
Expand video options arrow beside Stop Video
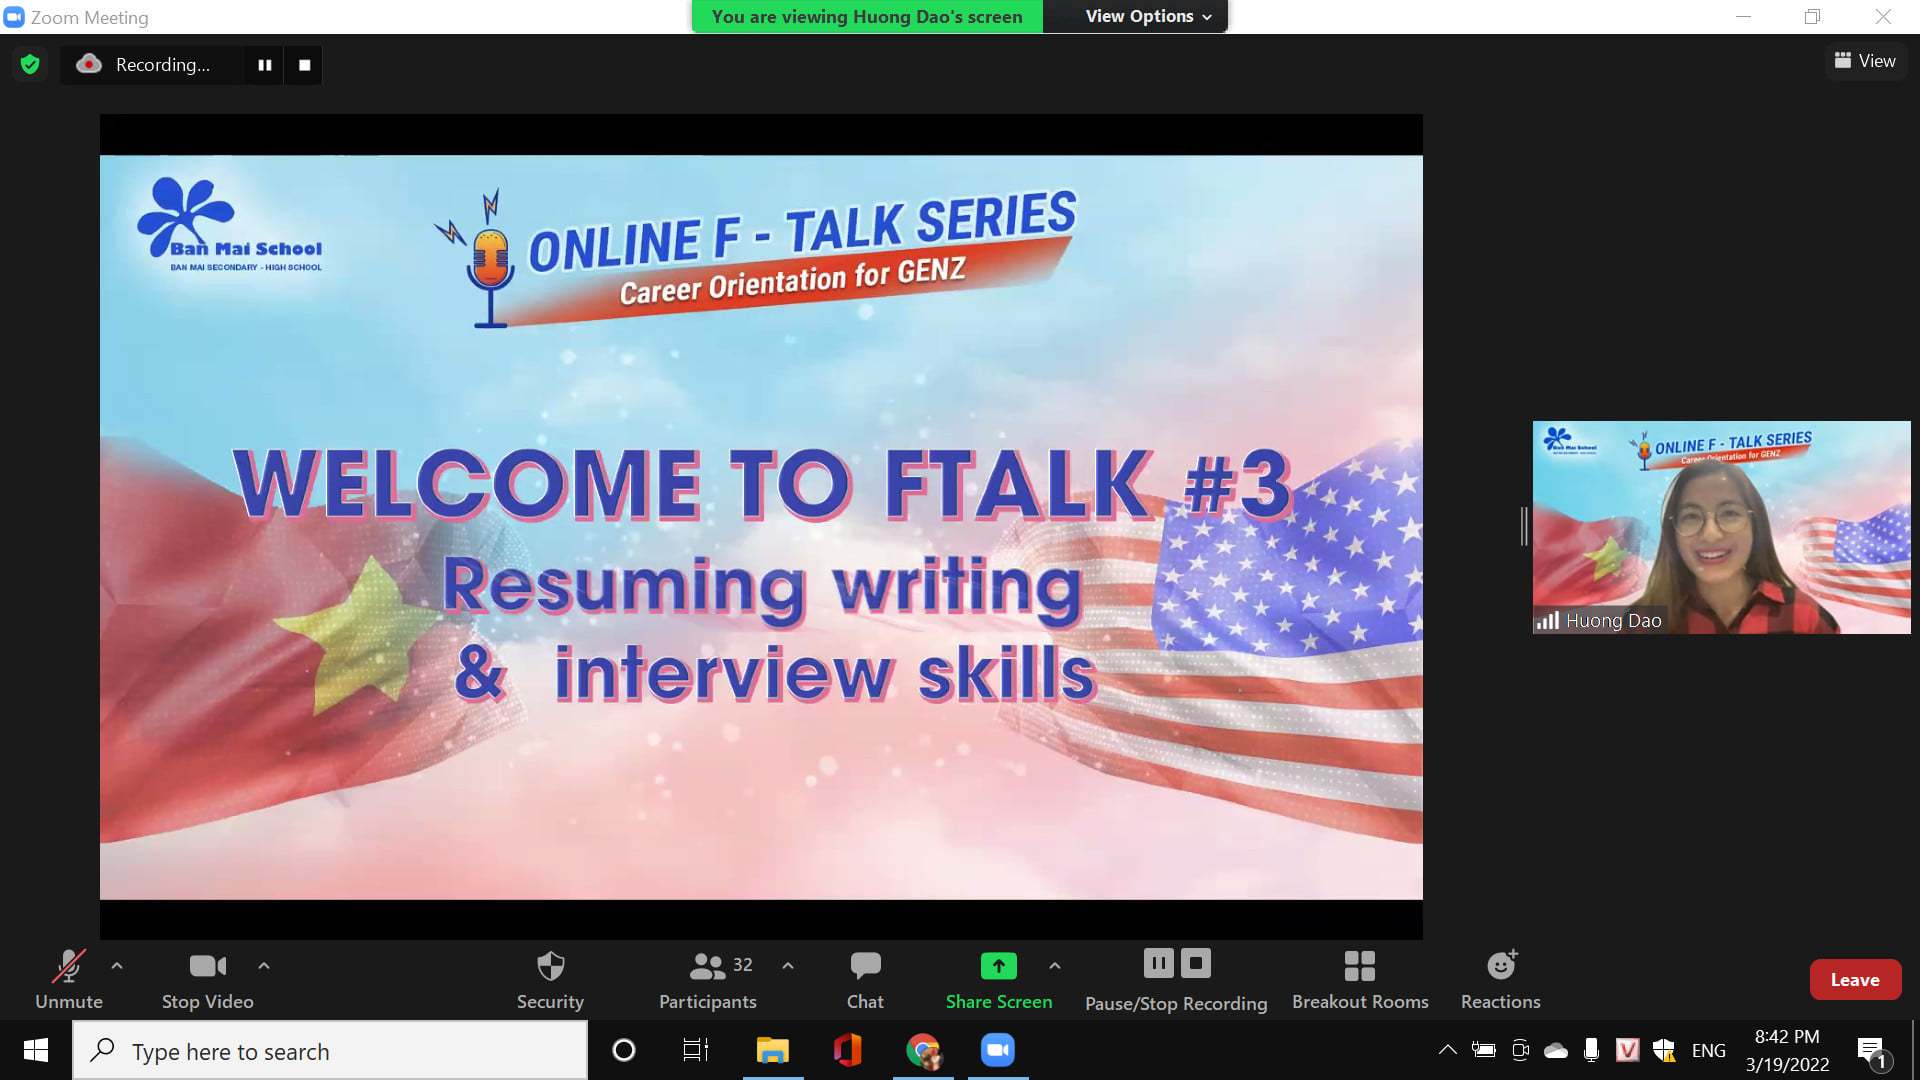coord(264,966)
